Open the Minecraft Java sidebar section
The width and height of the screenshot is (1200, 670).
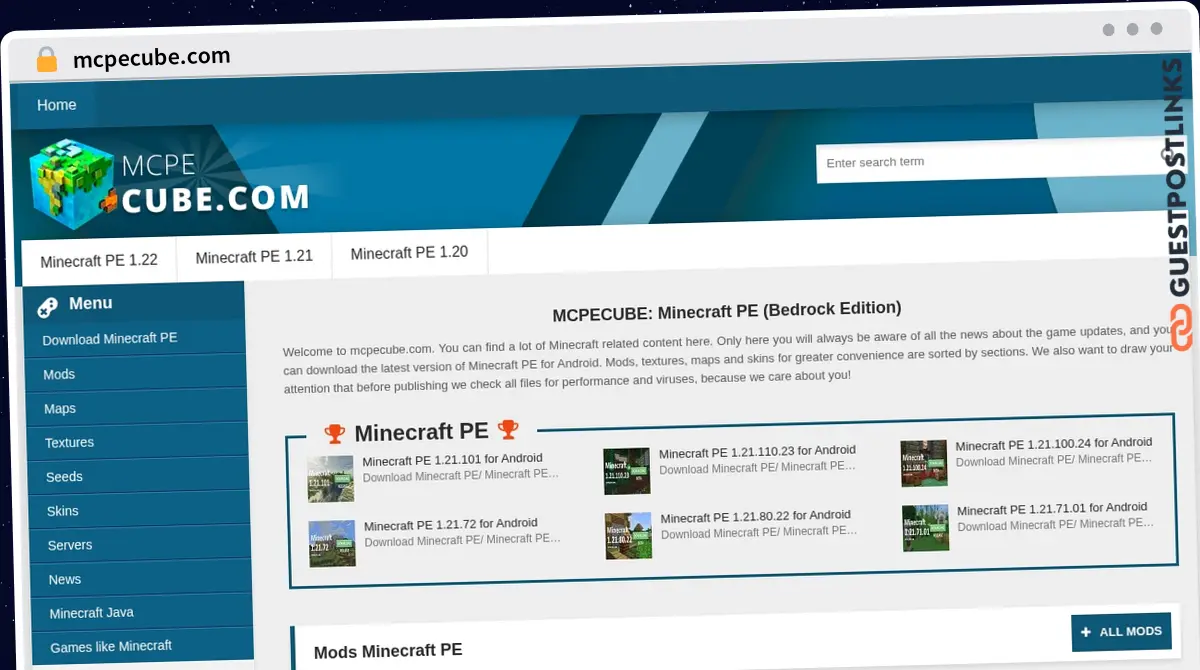[142, 612]
